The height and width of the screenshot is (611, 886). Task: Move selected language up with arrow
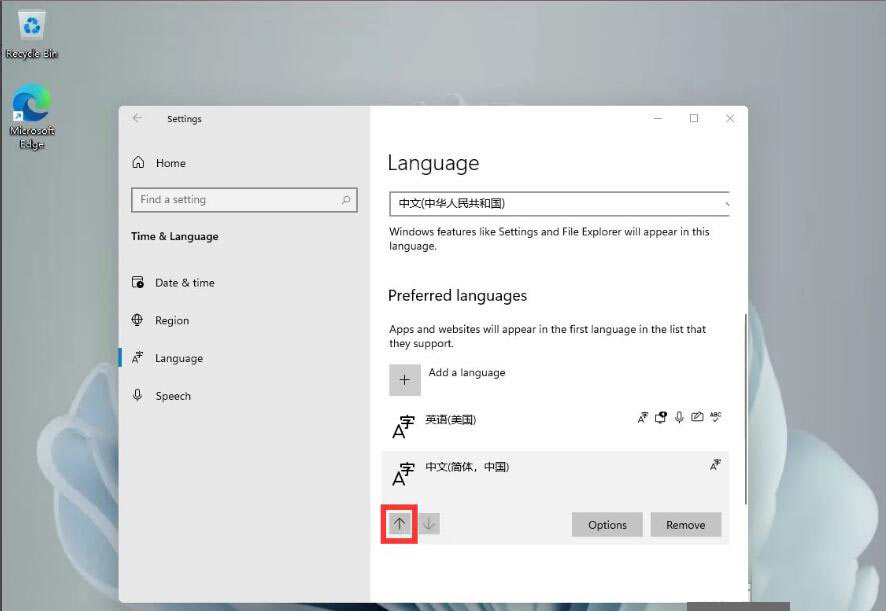pos(399,524)
